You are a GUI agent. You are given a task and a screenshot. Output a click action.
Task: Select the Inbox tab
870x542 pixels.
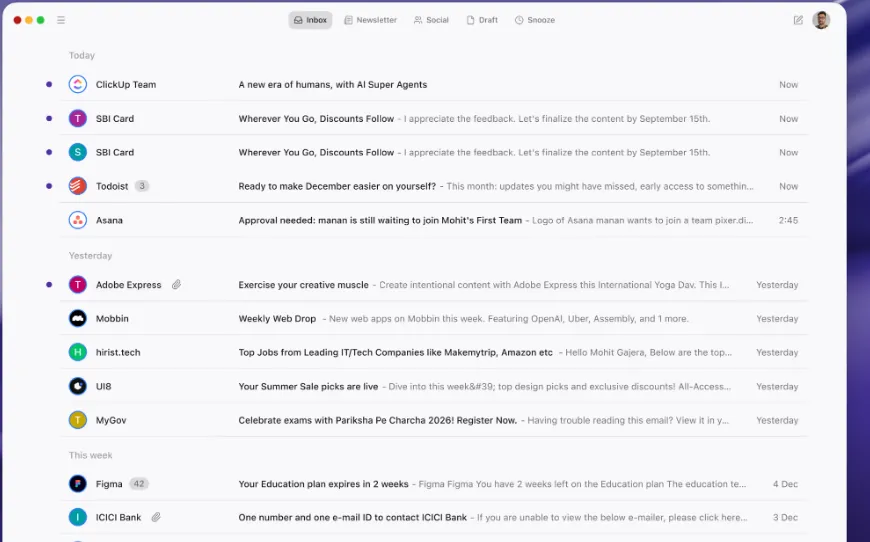point(310,20)
